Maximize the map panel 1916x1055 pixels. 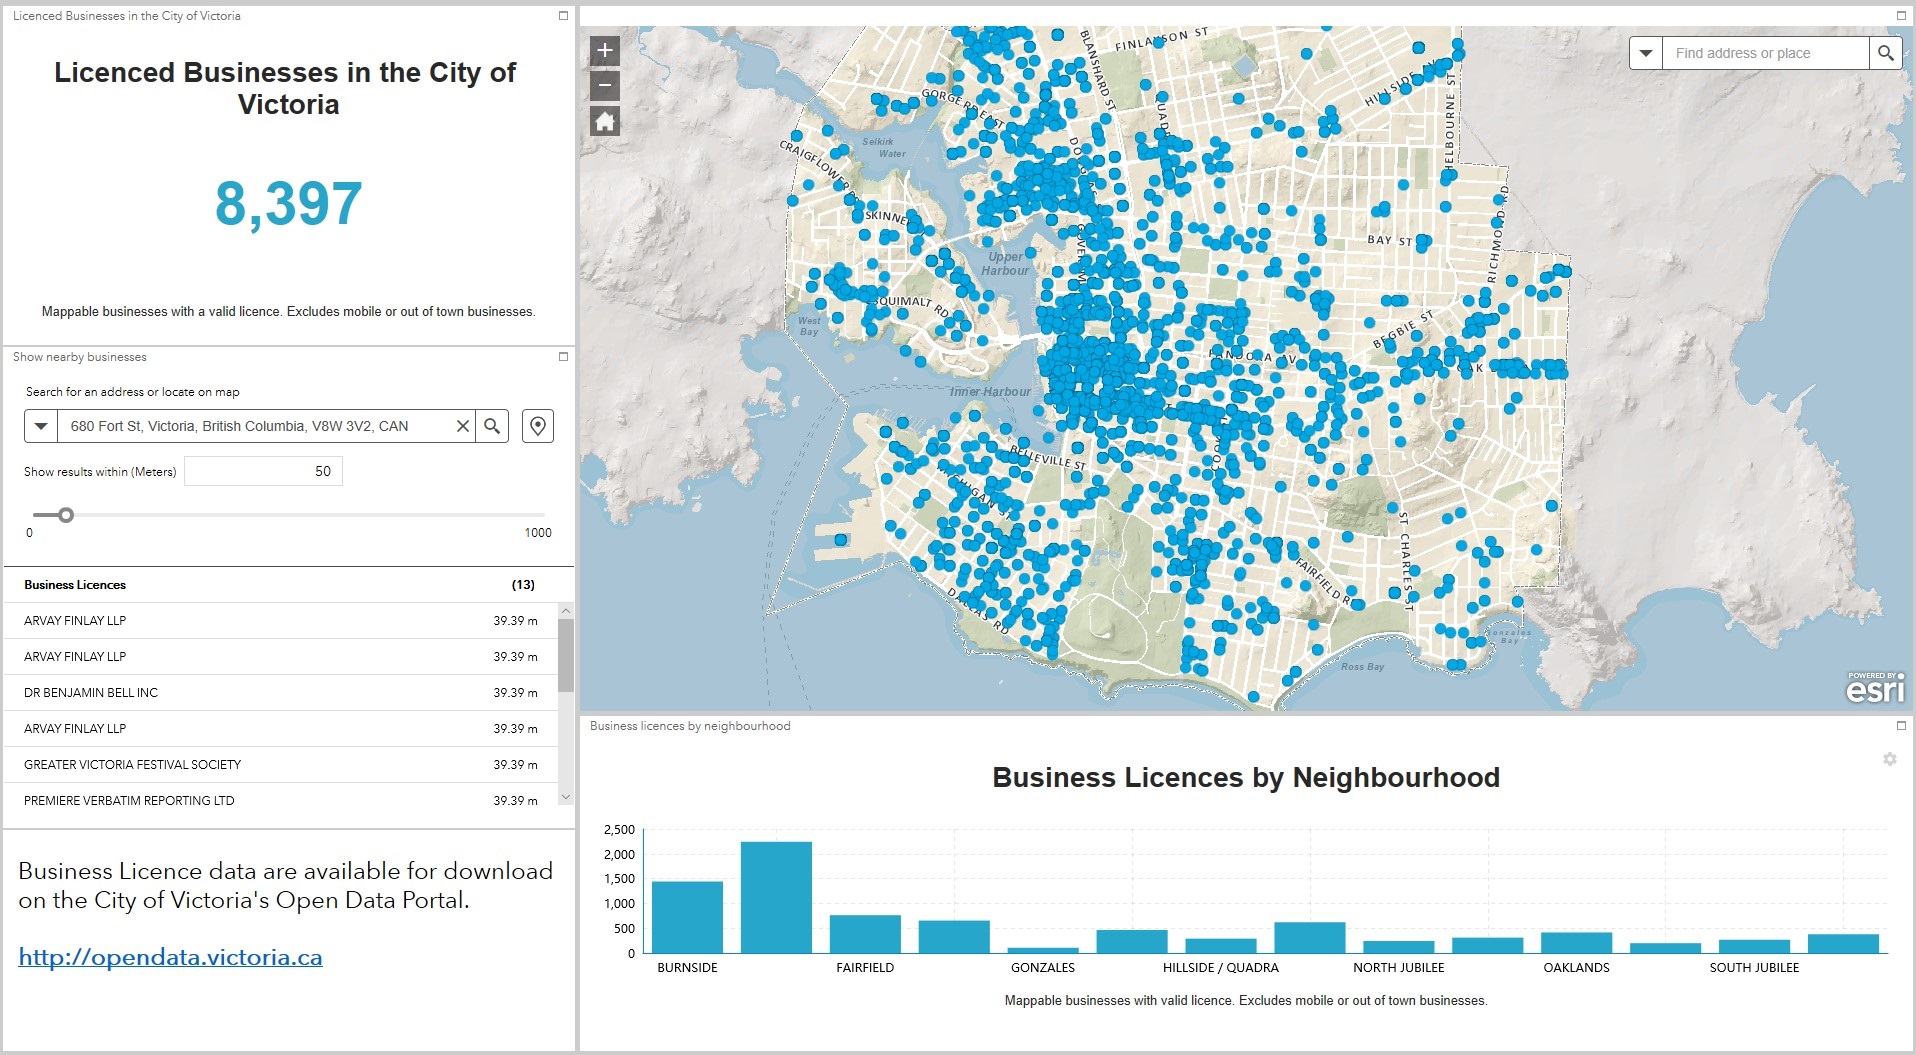(x=1901, y=15)
